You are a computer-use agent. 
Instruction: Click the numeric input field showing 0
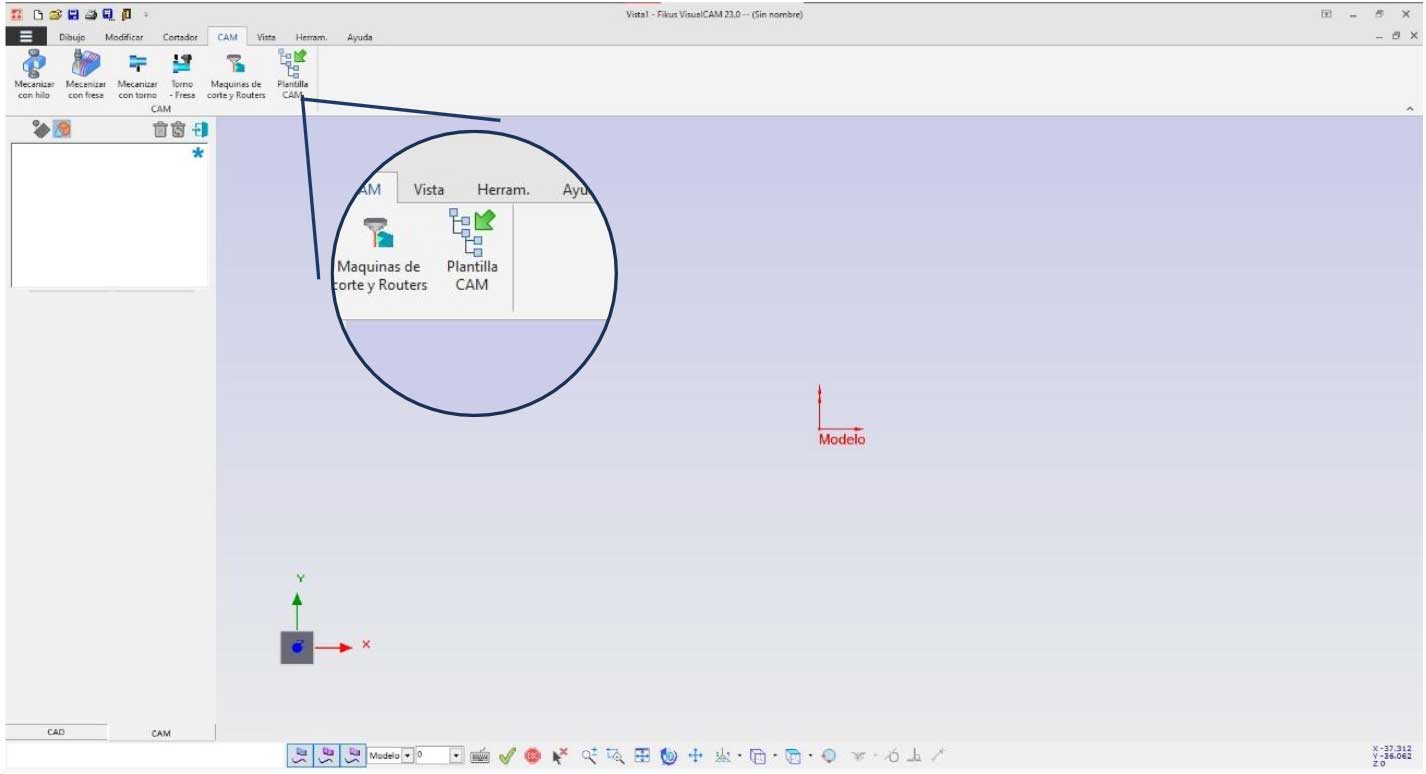(432, 756)
